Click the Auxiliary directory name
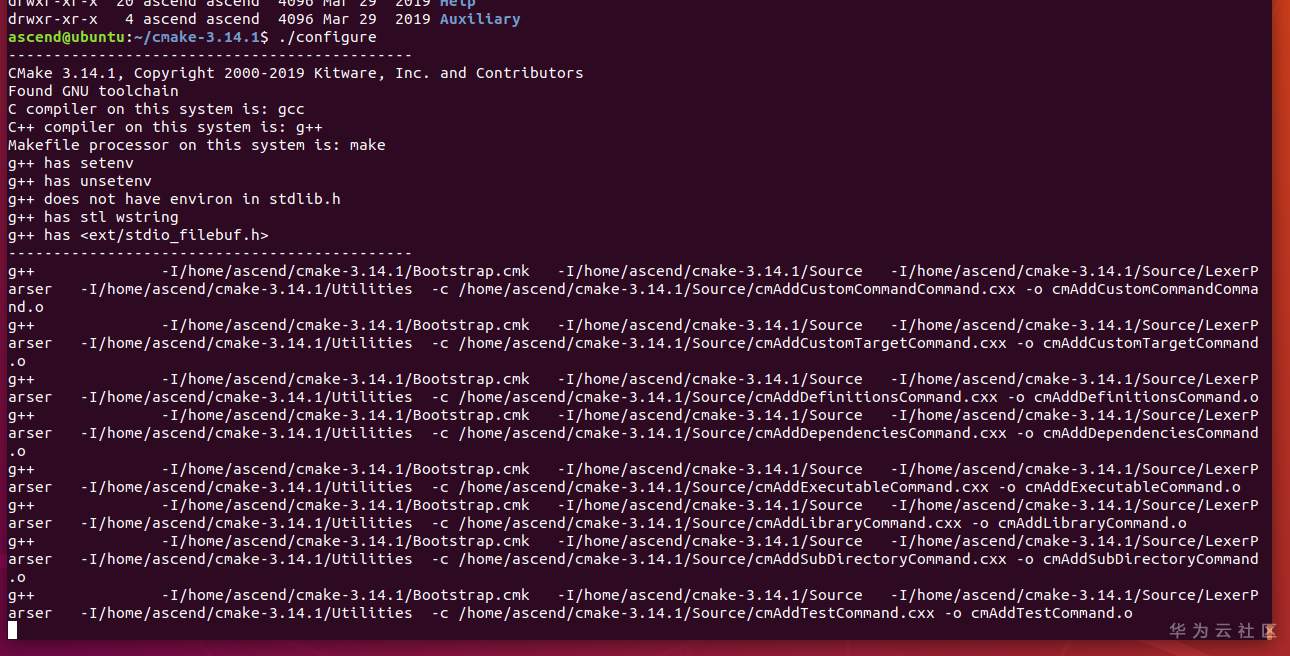The height and width of the screenshot is (656, 1290). (480, 19)
